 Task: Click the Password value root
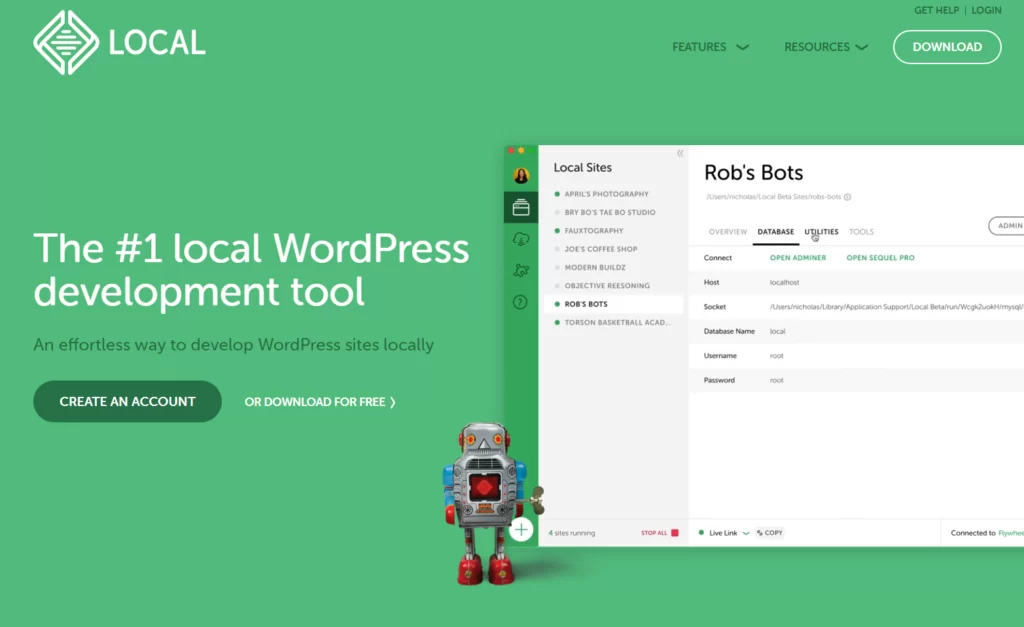[x=776, y=380]
